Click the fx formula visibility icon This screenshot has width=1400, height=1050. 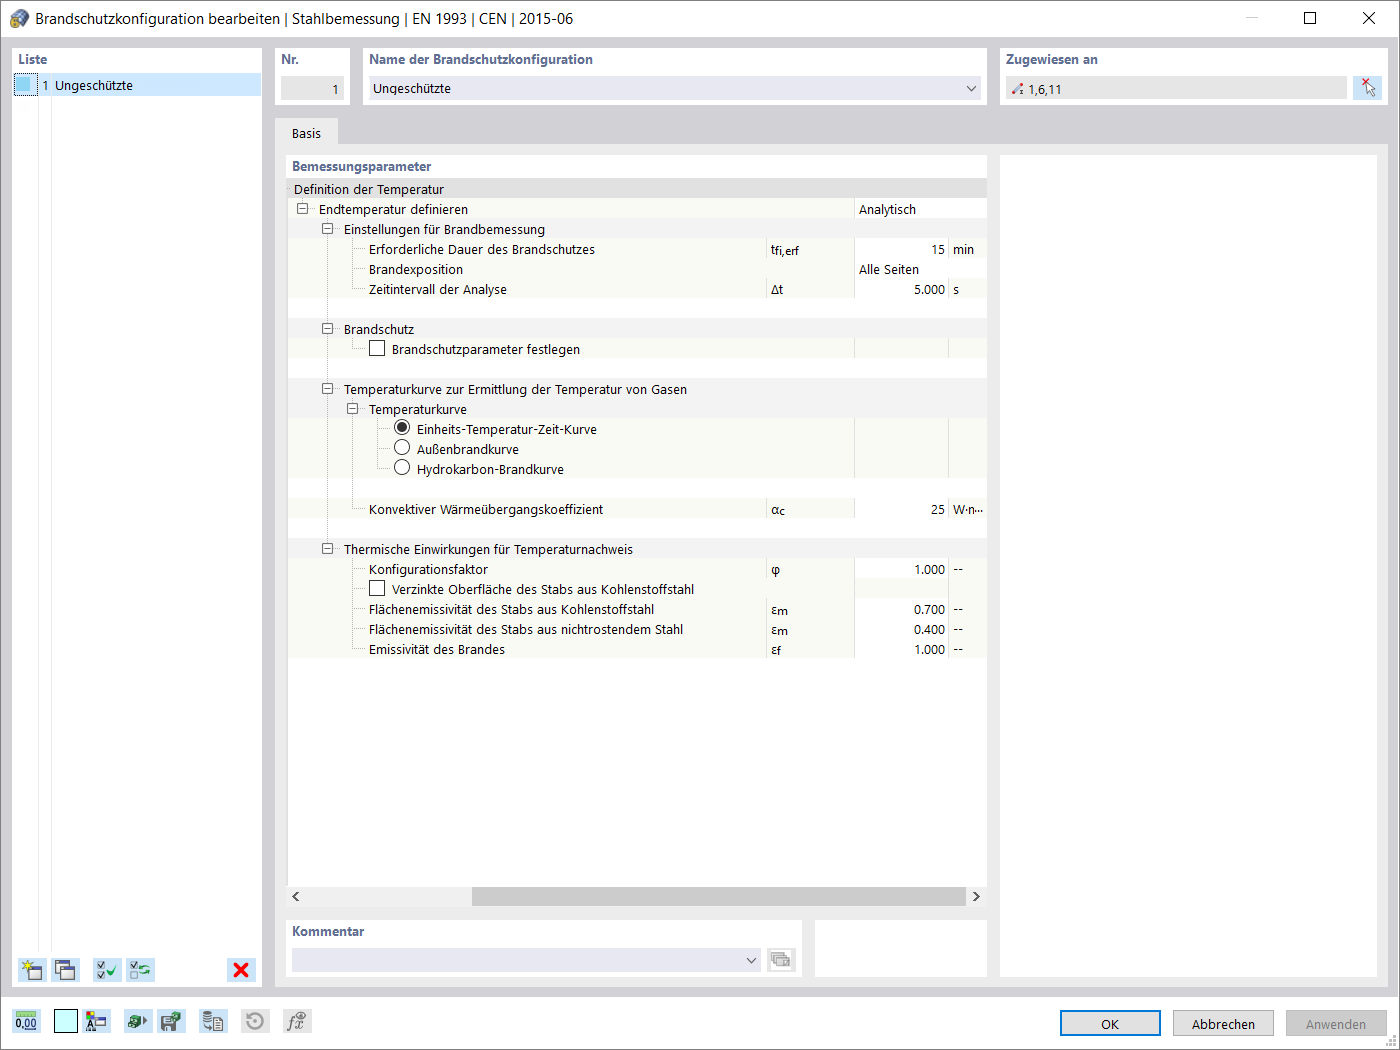click(296, 1021)
